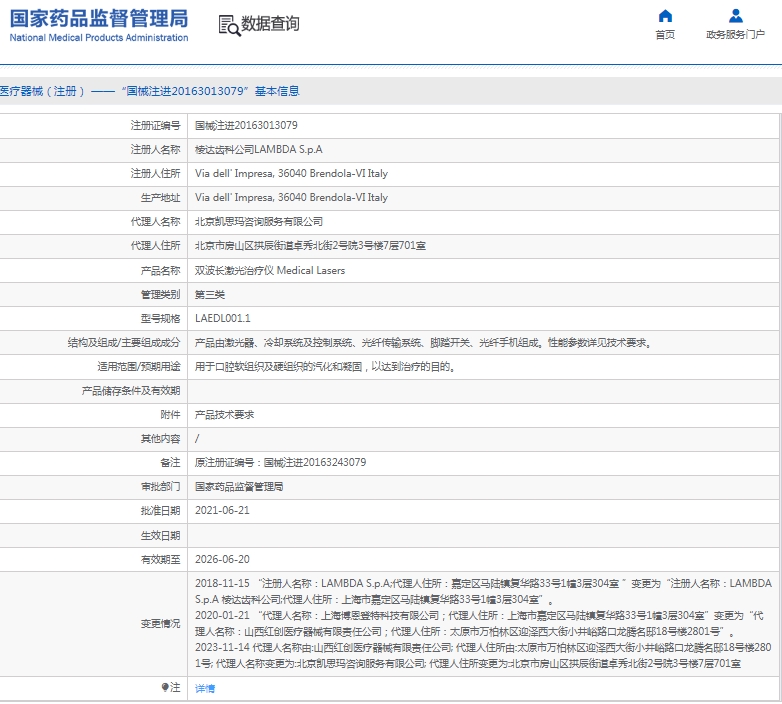Click the 结构及组成 description text

pyautogui.click(x=423, y=343)
